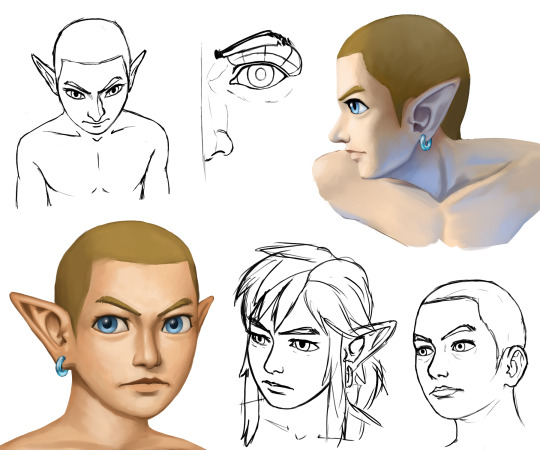
Task: Click the blue earring on profile portrait
Action: pos(426,142)
